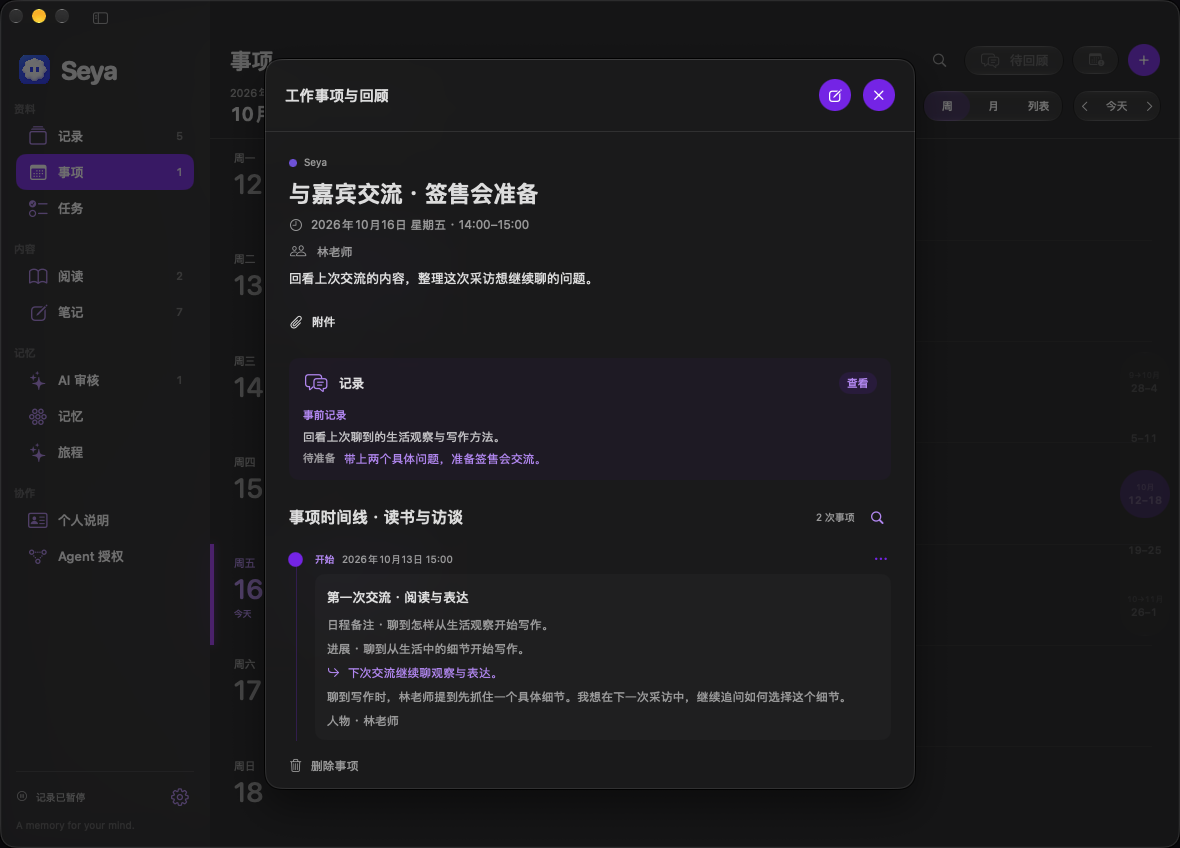Click the calendar icon button beside 待回顾
The height and width of the screenshot is (848, 1180).
[x=1096, y=60]
